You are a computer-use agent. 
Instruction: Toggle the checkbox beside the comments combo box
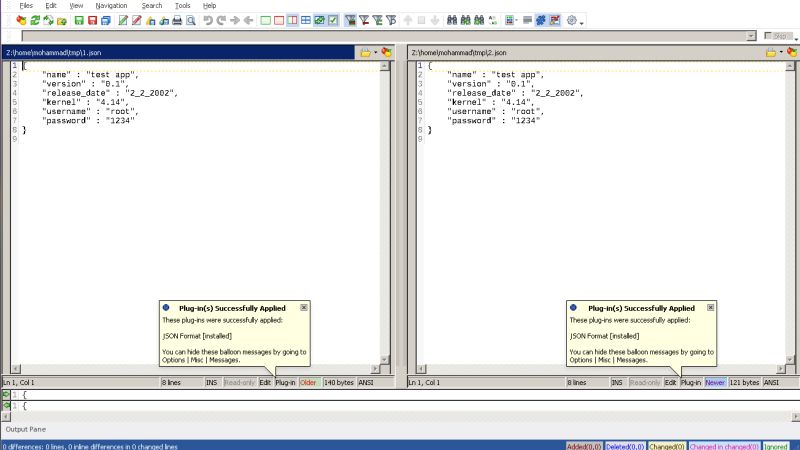pyautogui.click(x=768, y=36)
